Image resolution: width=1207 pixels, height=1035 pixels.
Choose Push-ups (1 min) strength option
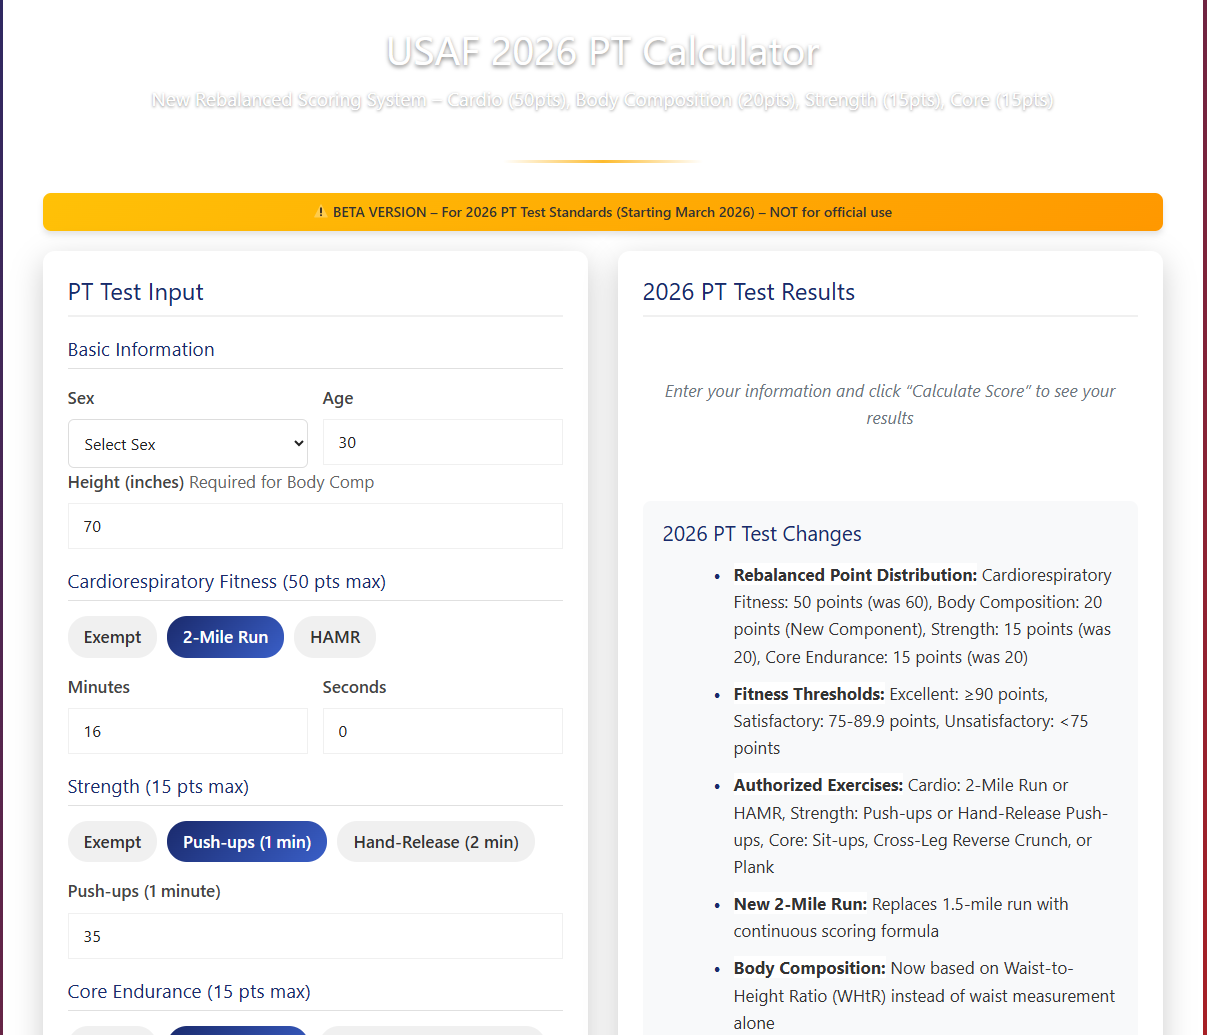(246, 841)
